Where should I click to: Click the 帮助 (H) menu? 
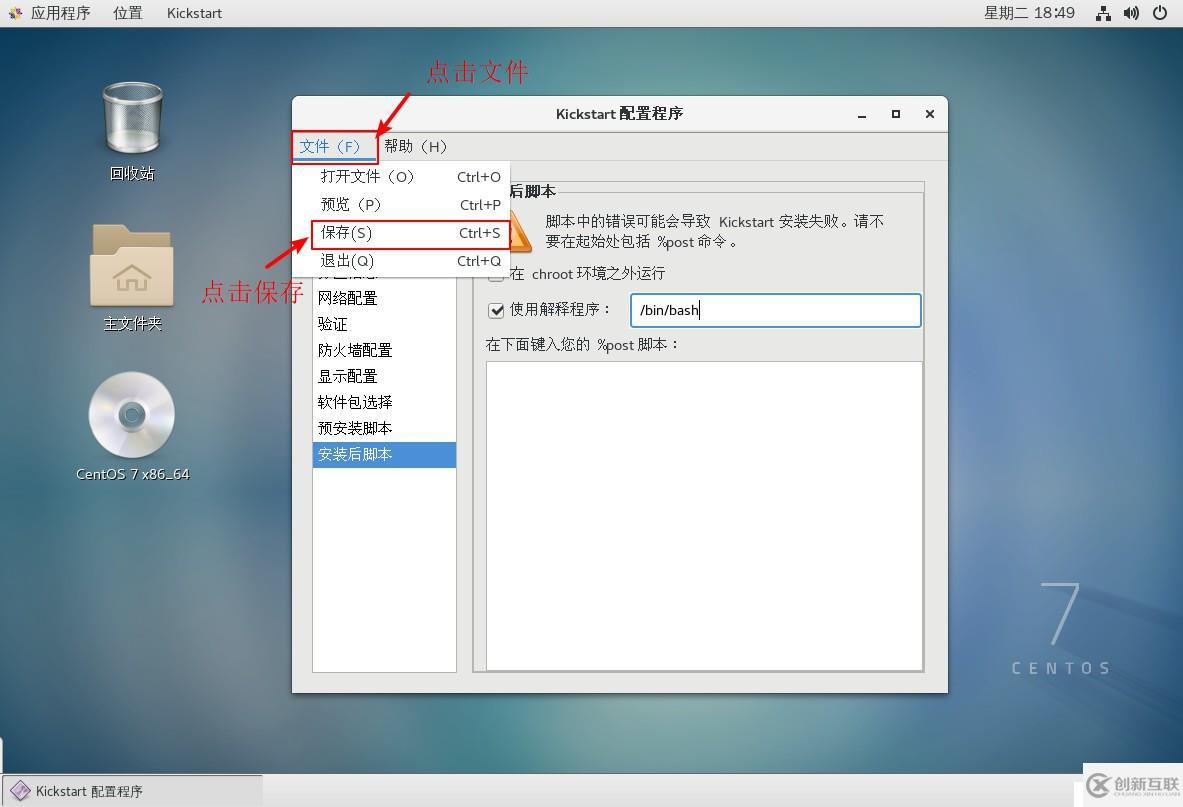415,146
